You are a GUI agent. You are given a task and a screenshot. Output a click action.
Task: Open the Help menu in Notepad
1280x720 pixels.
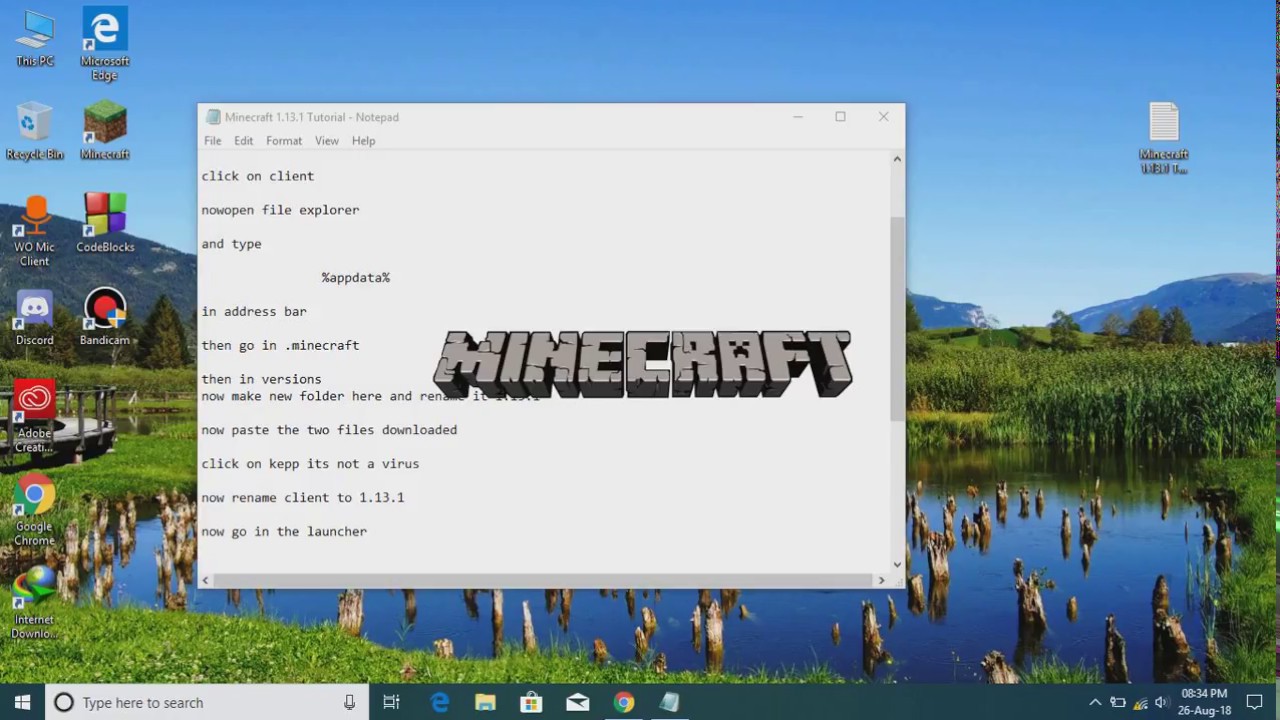coord(363,141)
